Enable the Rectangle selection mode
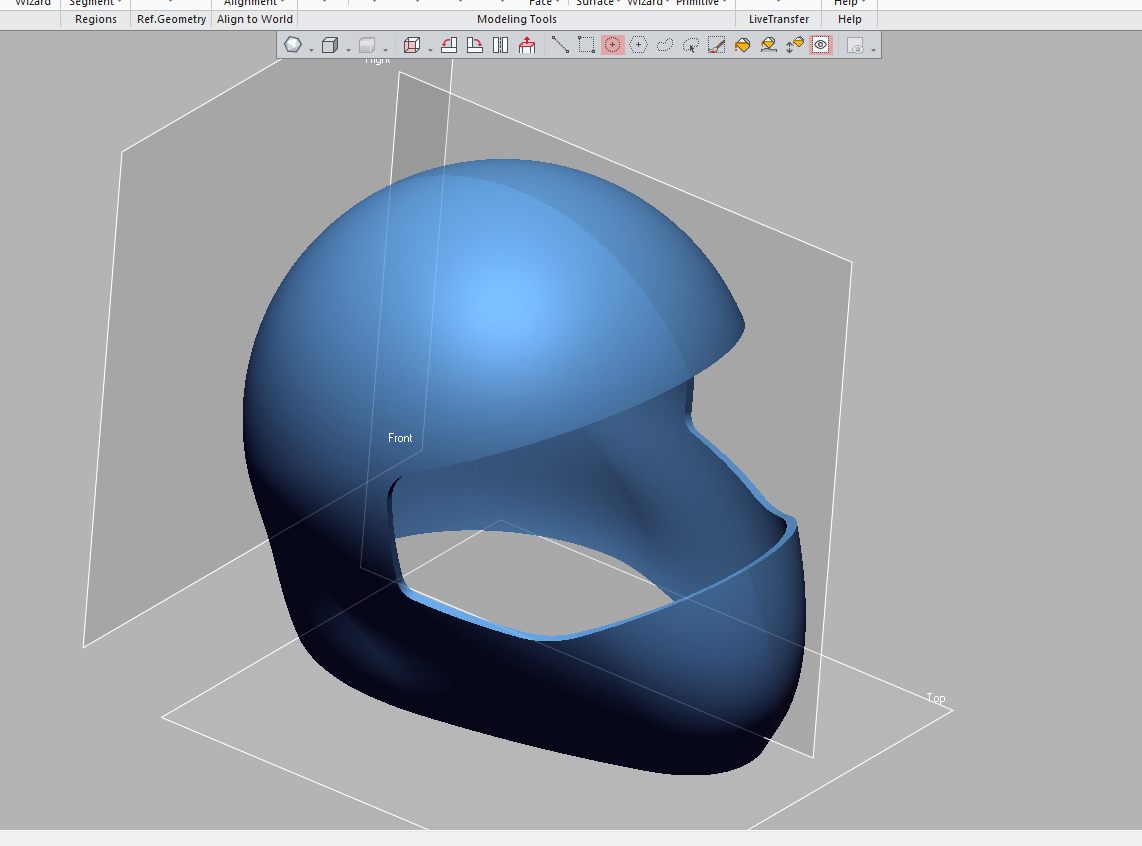This screenshot has width=1142, height=846. pos(586,45)
